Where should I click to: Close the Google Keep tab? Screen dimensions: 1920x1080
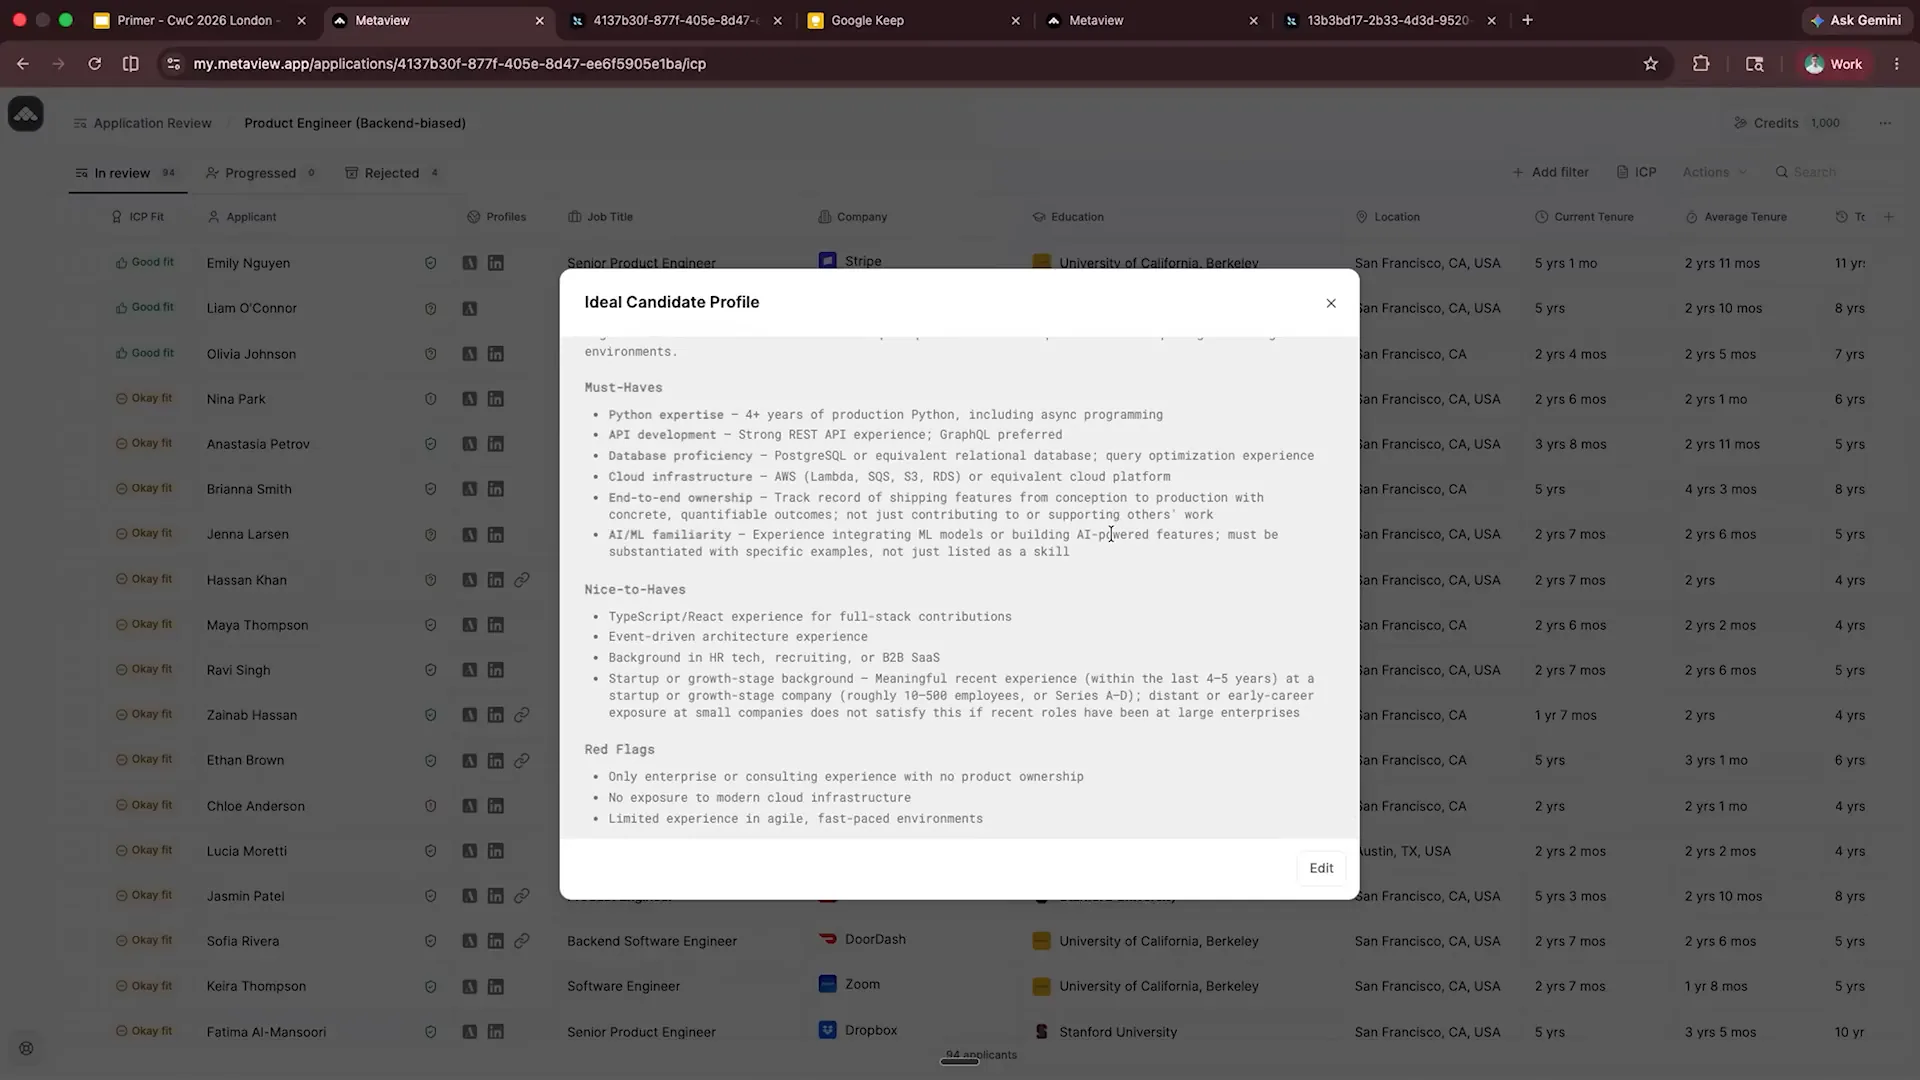point(1016,20)
